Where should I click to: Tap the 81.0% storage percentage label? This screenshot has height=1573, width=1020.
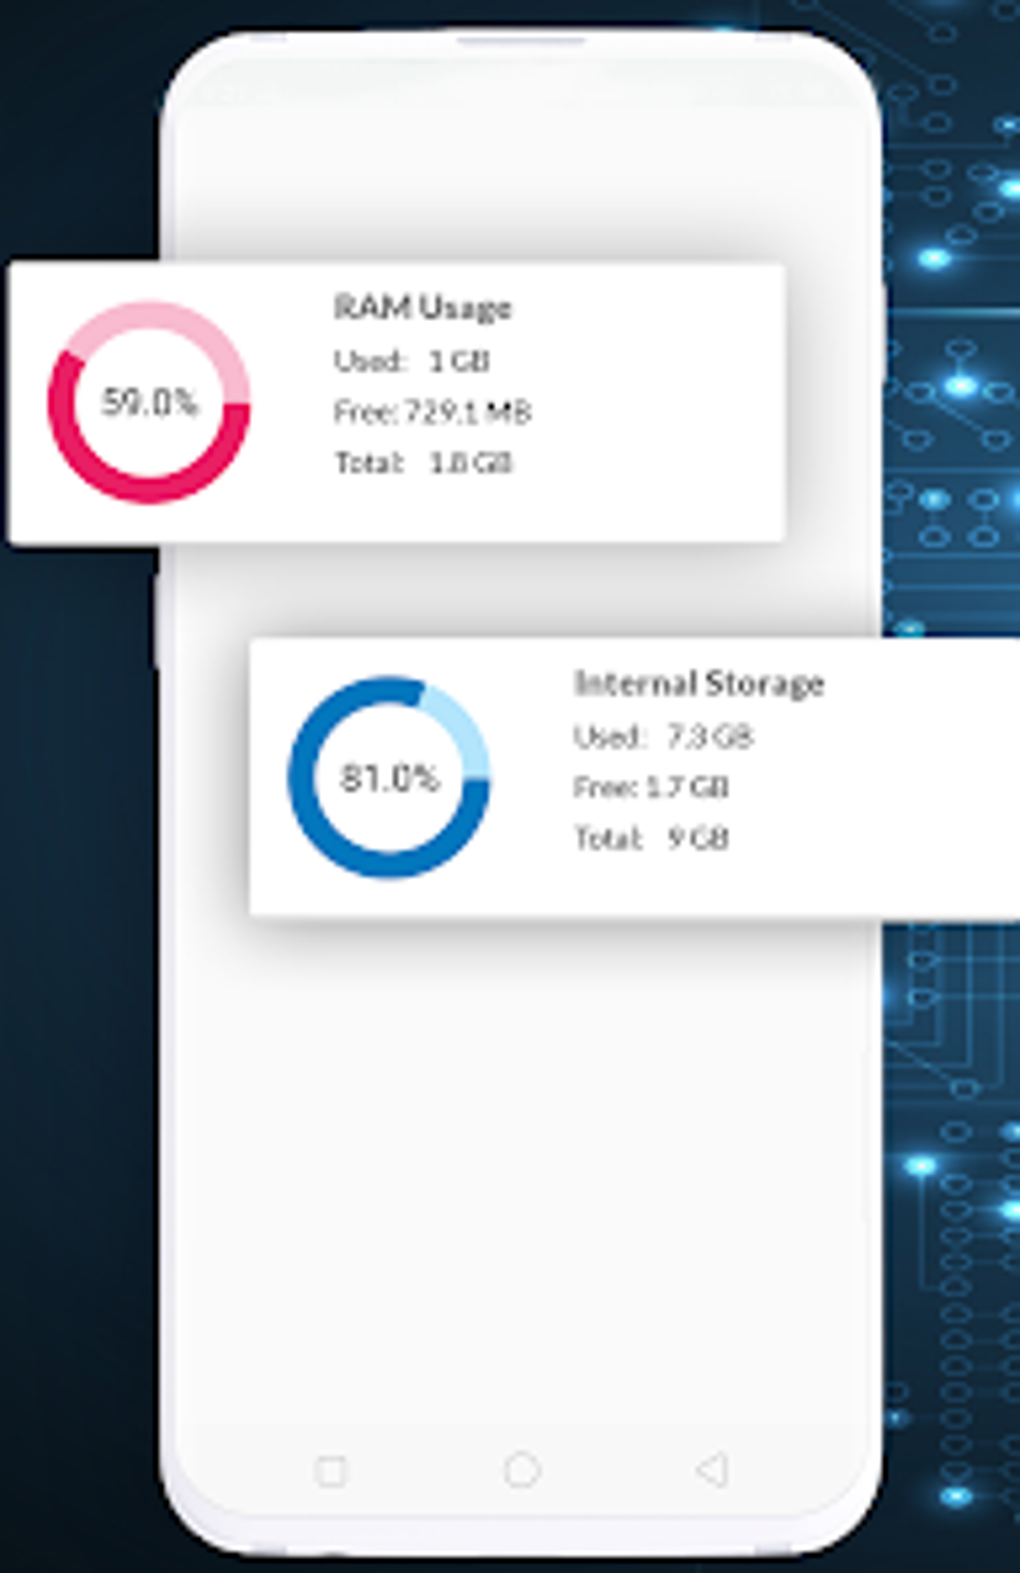(x=389, y=778)
